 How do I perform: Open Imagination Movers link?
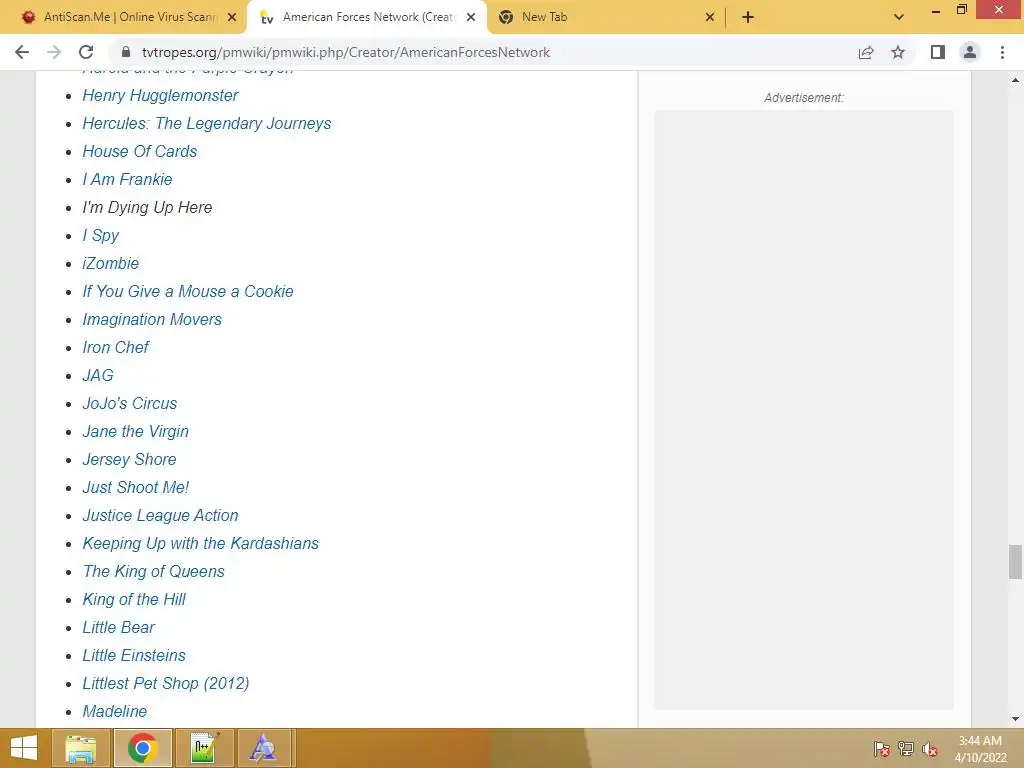click(152, 320)
